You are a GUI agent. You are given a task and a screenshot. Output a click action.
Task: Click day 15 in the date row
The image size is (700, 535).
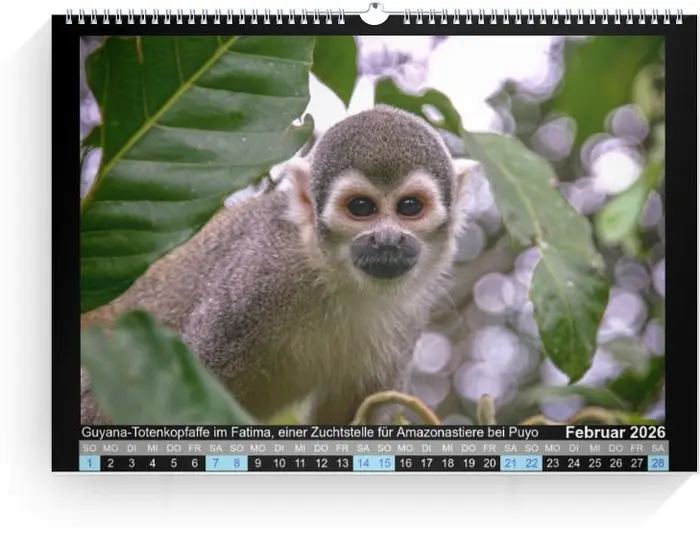[x=384, y=463]
